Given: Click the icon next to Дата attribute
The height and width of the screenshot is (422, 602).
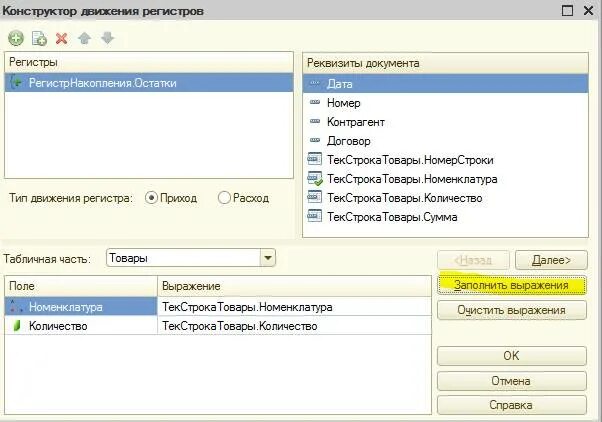Looking at the screenshot, I should click(315, 83).
